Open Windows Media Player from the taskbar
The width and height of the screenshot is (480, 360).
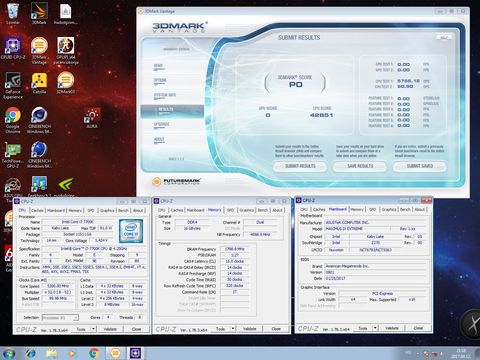pos(72,353)
